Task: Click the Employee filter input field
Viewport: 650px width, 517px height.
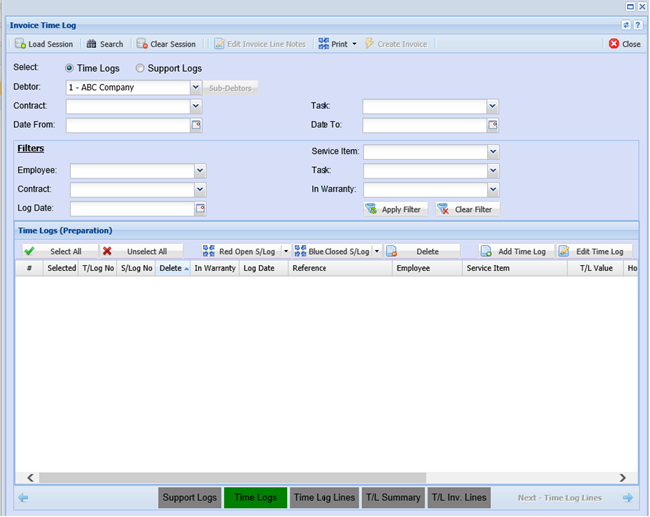Action: point(132,171)
